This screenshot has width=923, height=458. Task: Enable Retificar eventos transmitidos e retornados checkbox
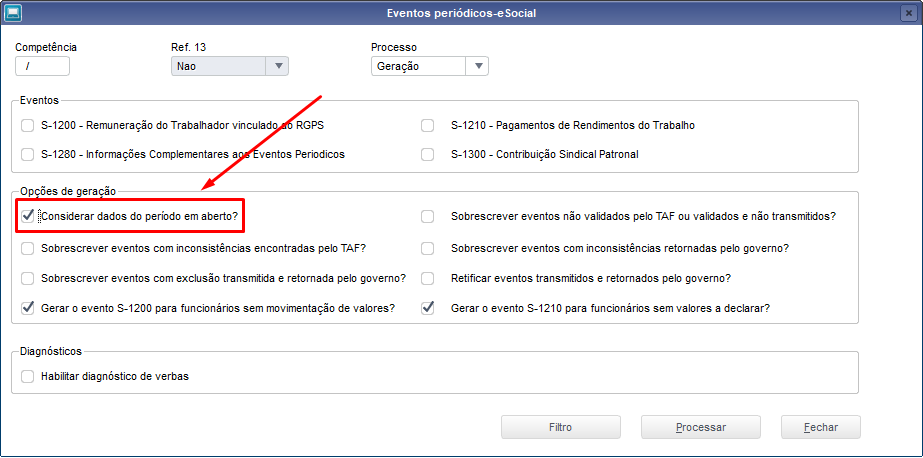click(x=427, y=278)
